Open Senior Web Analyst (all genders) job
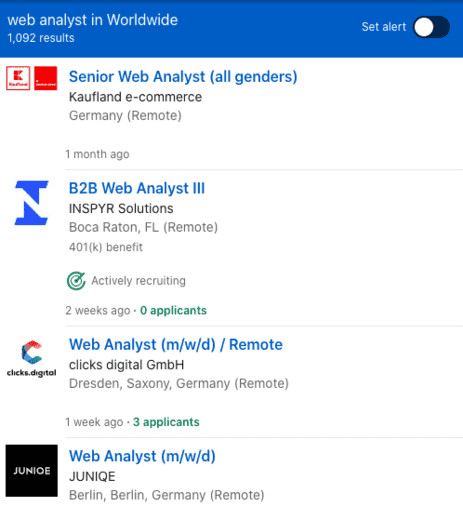463x520 pixels. tap(183, 77)
